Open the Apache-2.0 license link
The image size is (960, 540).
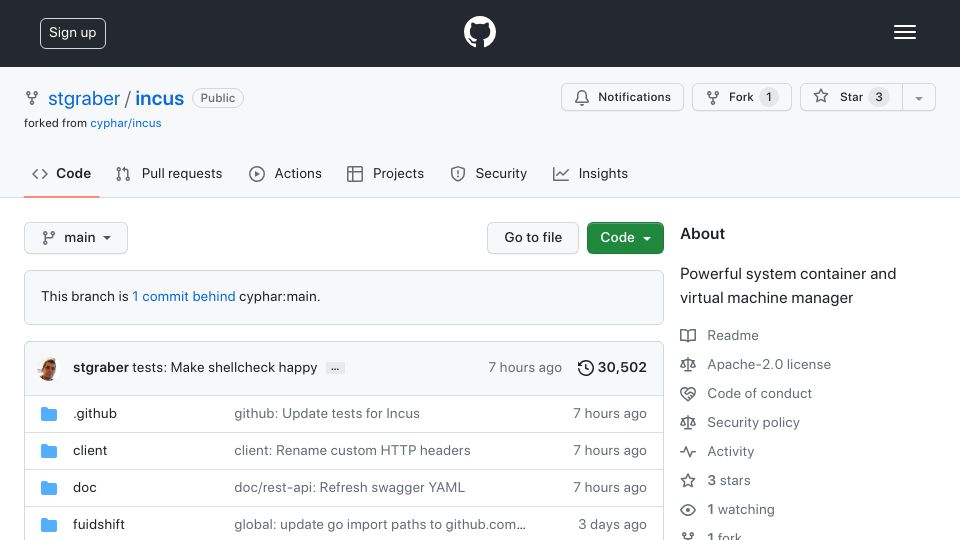769,364
